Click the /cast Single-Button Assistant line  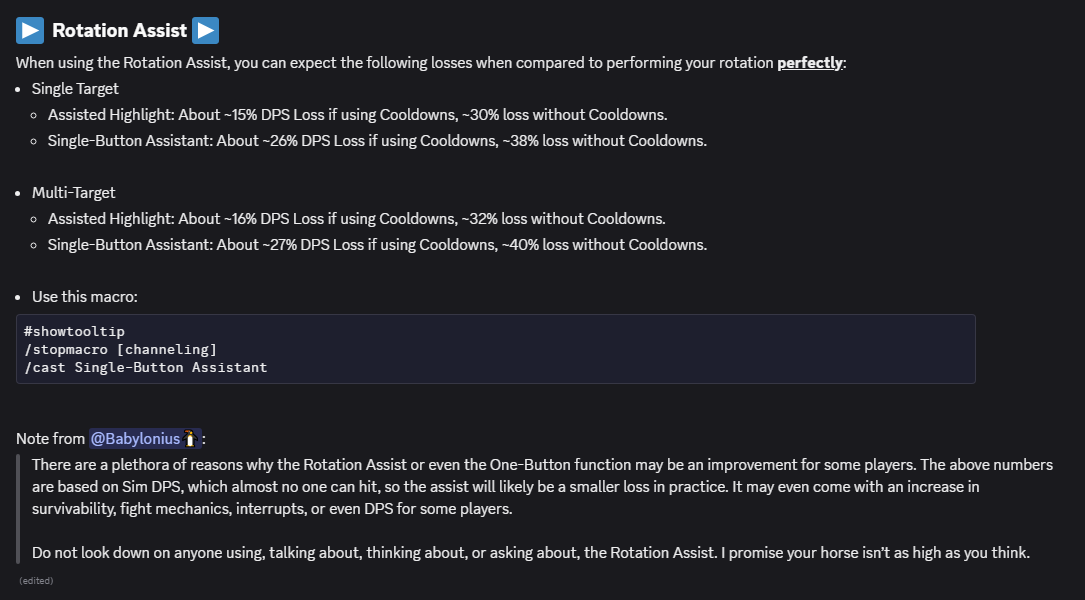(145, 367)
